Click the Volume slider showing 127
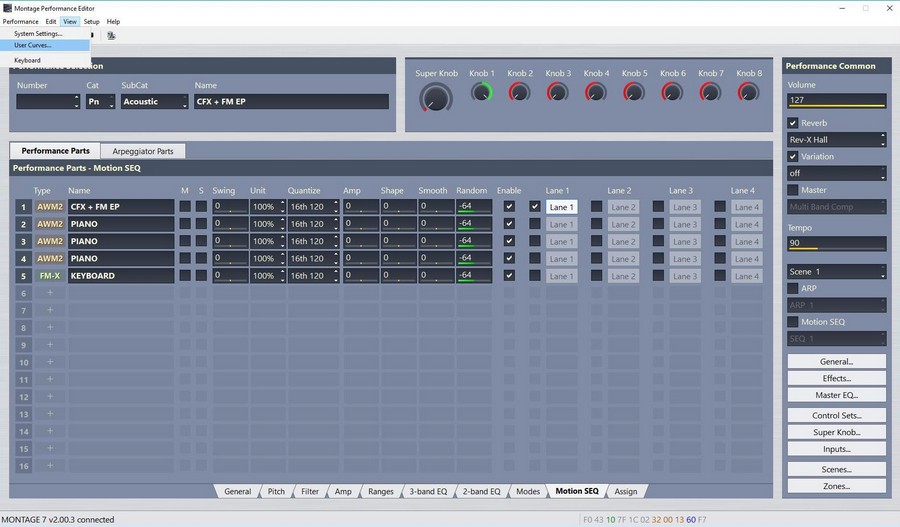The width and height of the screenshot is (900, 527). [837, 100]
